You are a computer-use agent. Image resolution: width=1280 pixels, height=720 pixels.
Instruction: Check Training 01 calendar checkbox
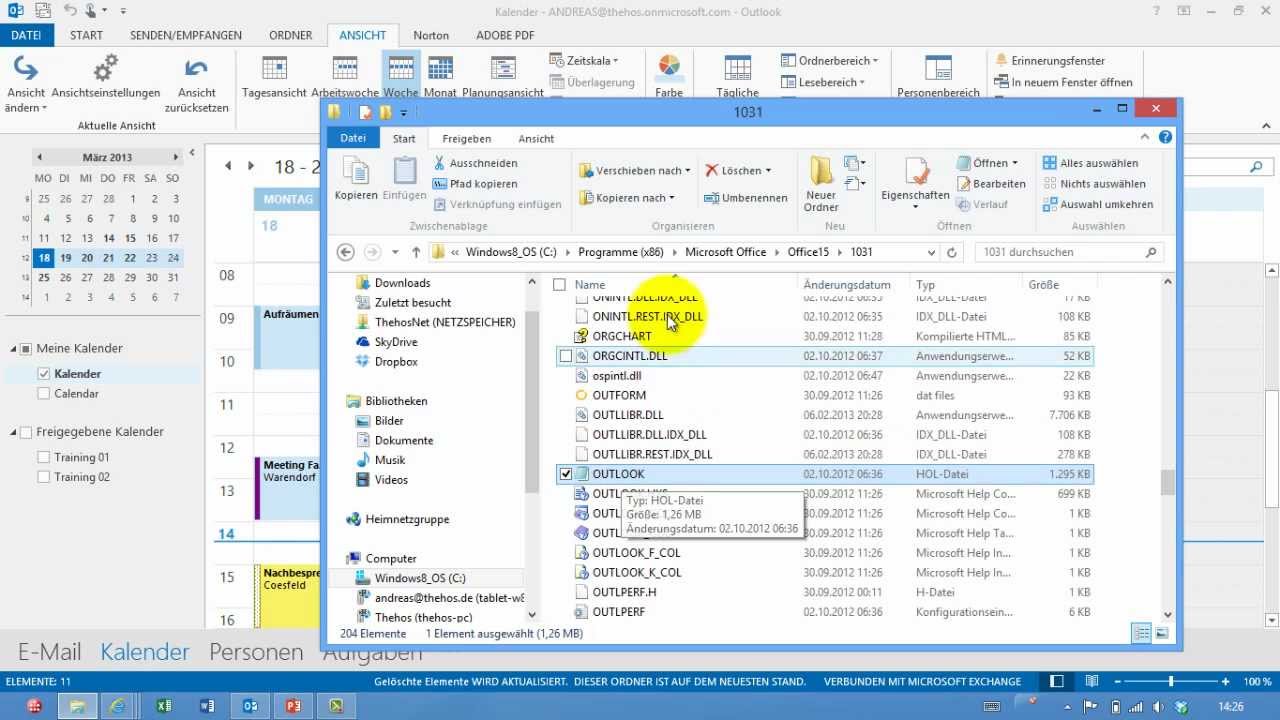[43, 458]
